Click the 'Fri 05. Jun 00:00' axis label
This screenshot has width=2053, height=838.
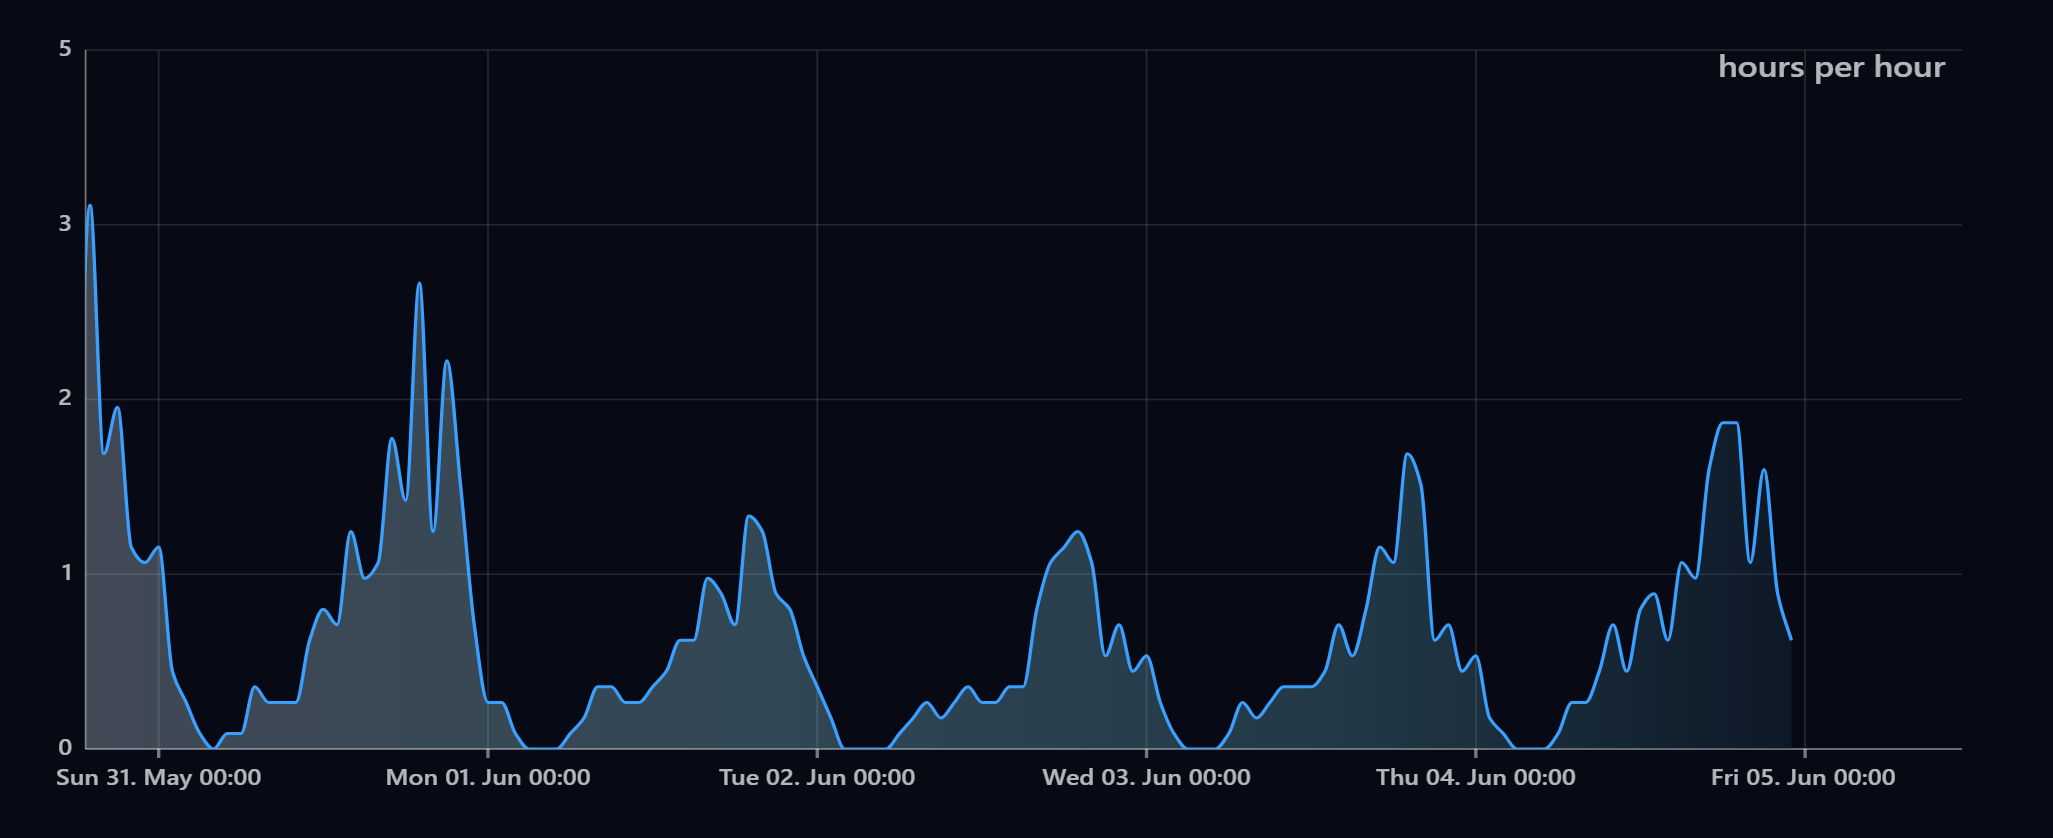click(x=1803, y=777)
